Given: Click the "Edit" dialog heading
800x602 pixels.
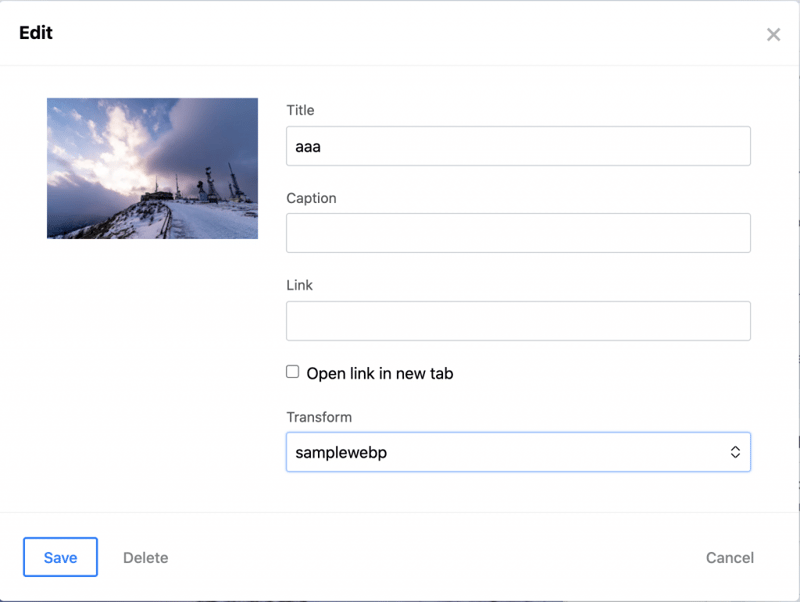Looking at the screenshot, I should (x=36, y=33).
